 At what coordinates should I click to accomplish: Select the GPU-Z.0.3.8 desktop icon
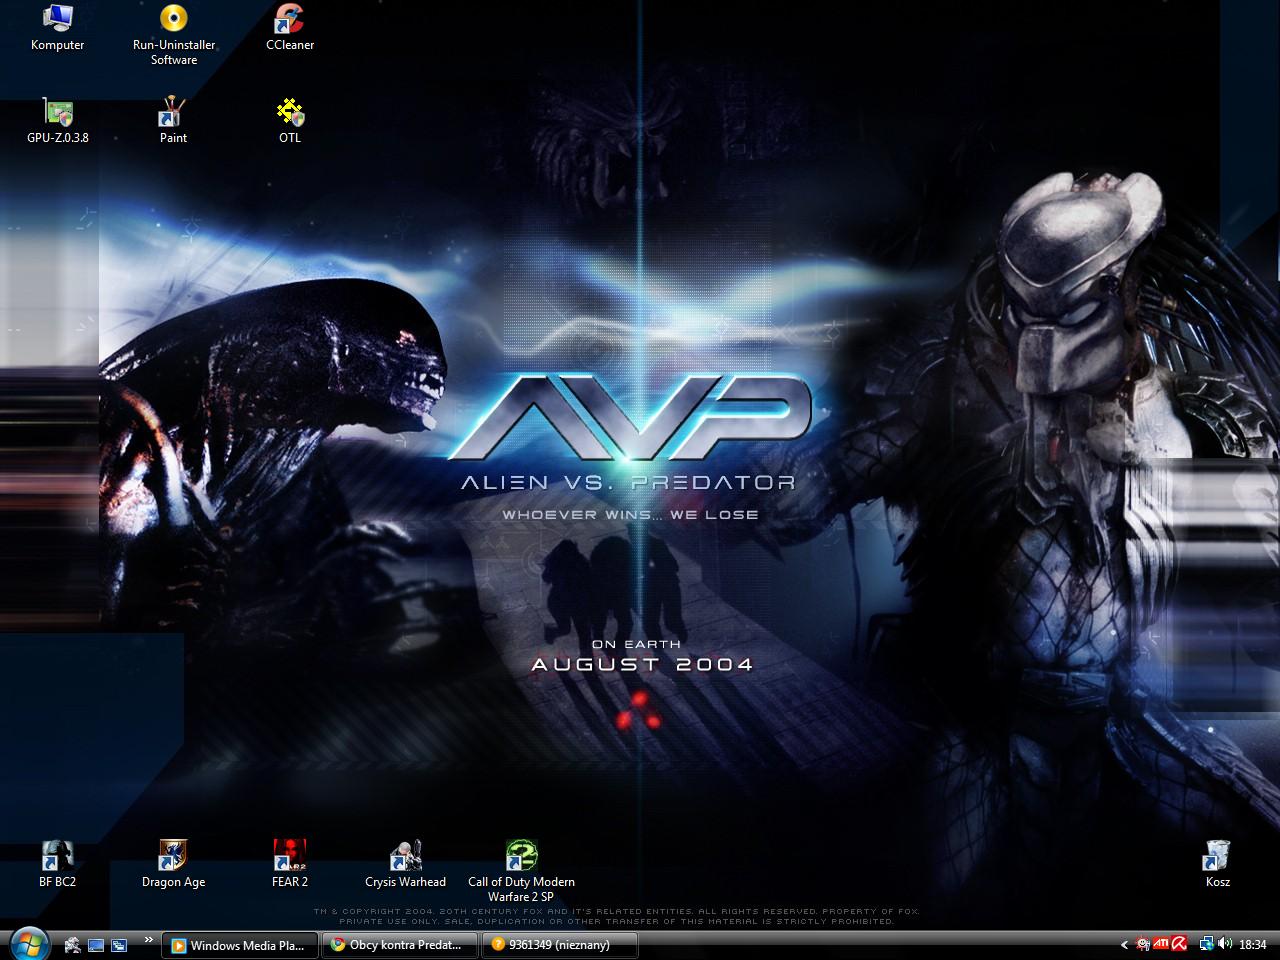pyautogui.click(x=57, y=121)
